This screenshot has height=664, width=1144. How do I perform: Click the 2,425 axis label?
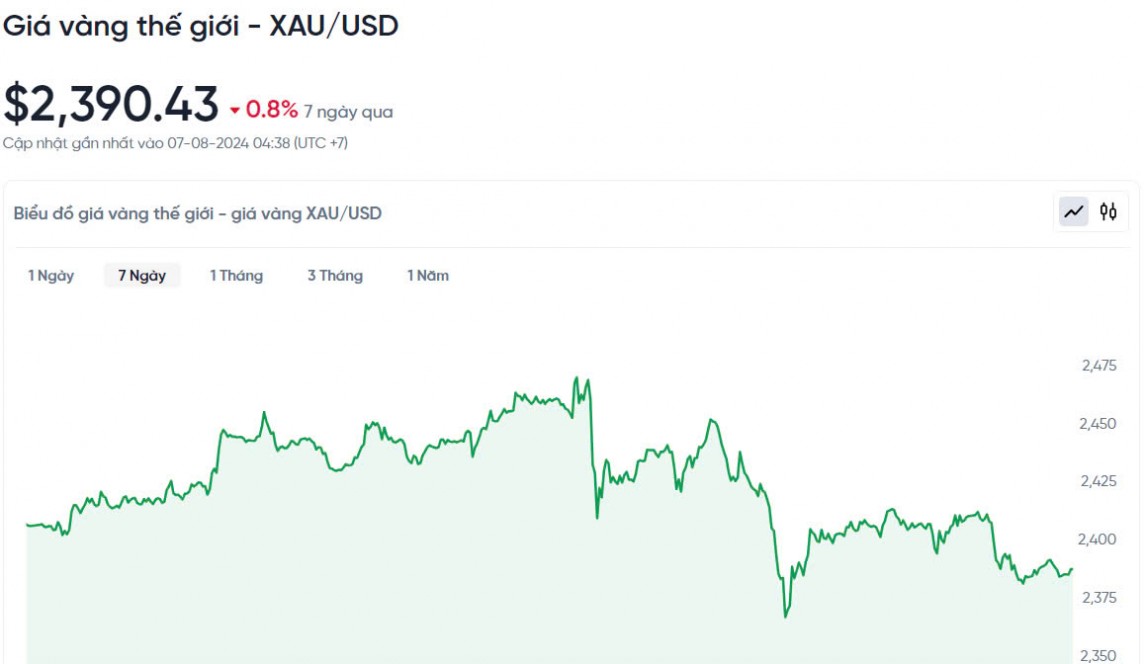point(1099,482)
